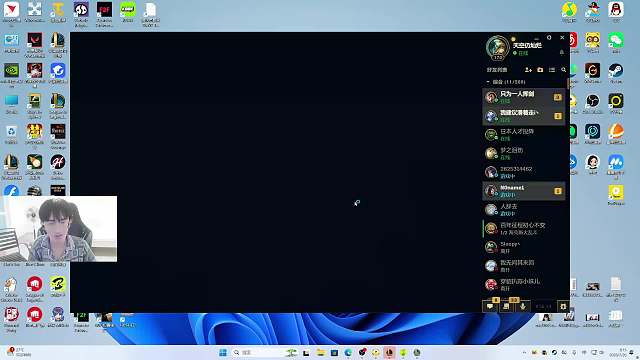Image resolution: width=640 pixels, height=360 pixels.
Task: Click the list view options icon
Action: click(x=552, y=70)
